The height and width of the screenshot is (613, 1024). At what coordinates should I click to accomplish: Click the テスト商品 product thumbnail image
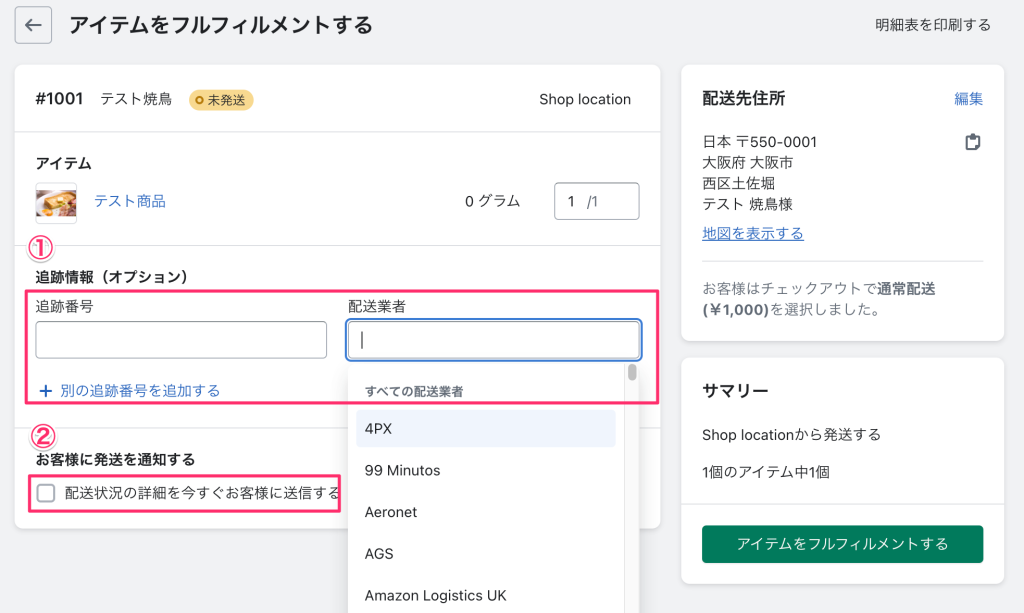pyautogui.click(x=56, y=201)
